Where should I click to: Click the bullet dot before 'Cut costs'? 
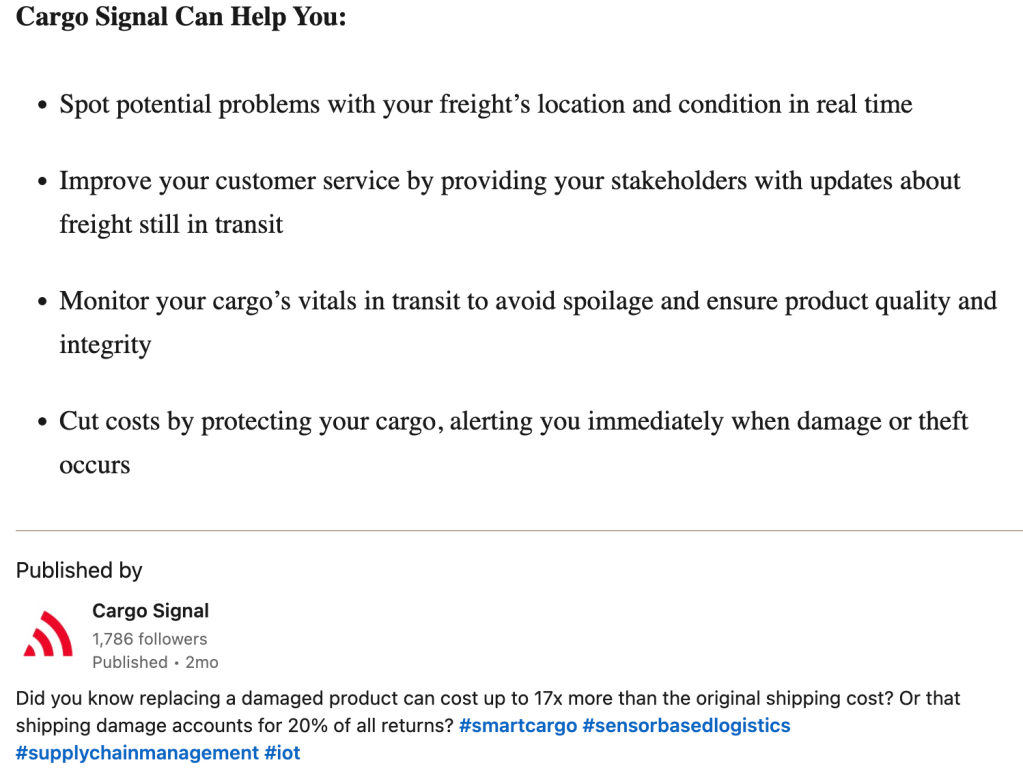42,422
